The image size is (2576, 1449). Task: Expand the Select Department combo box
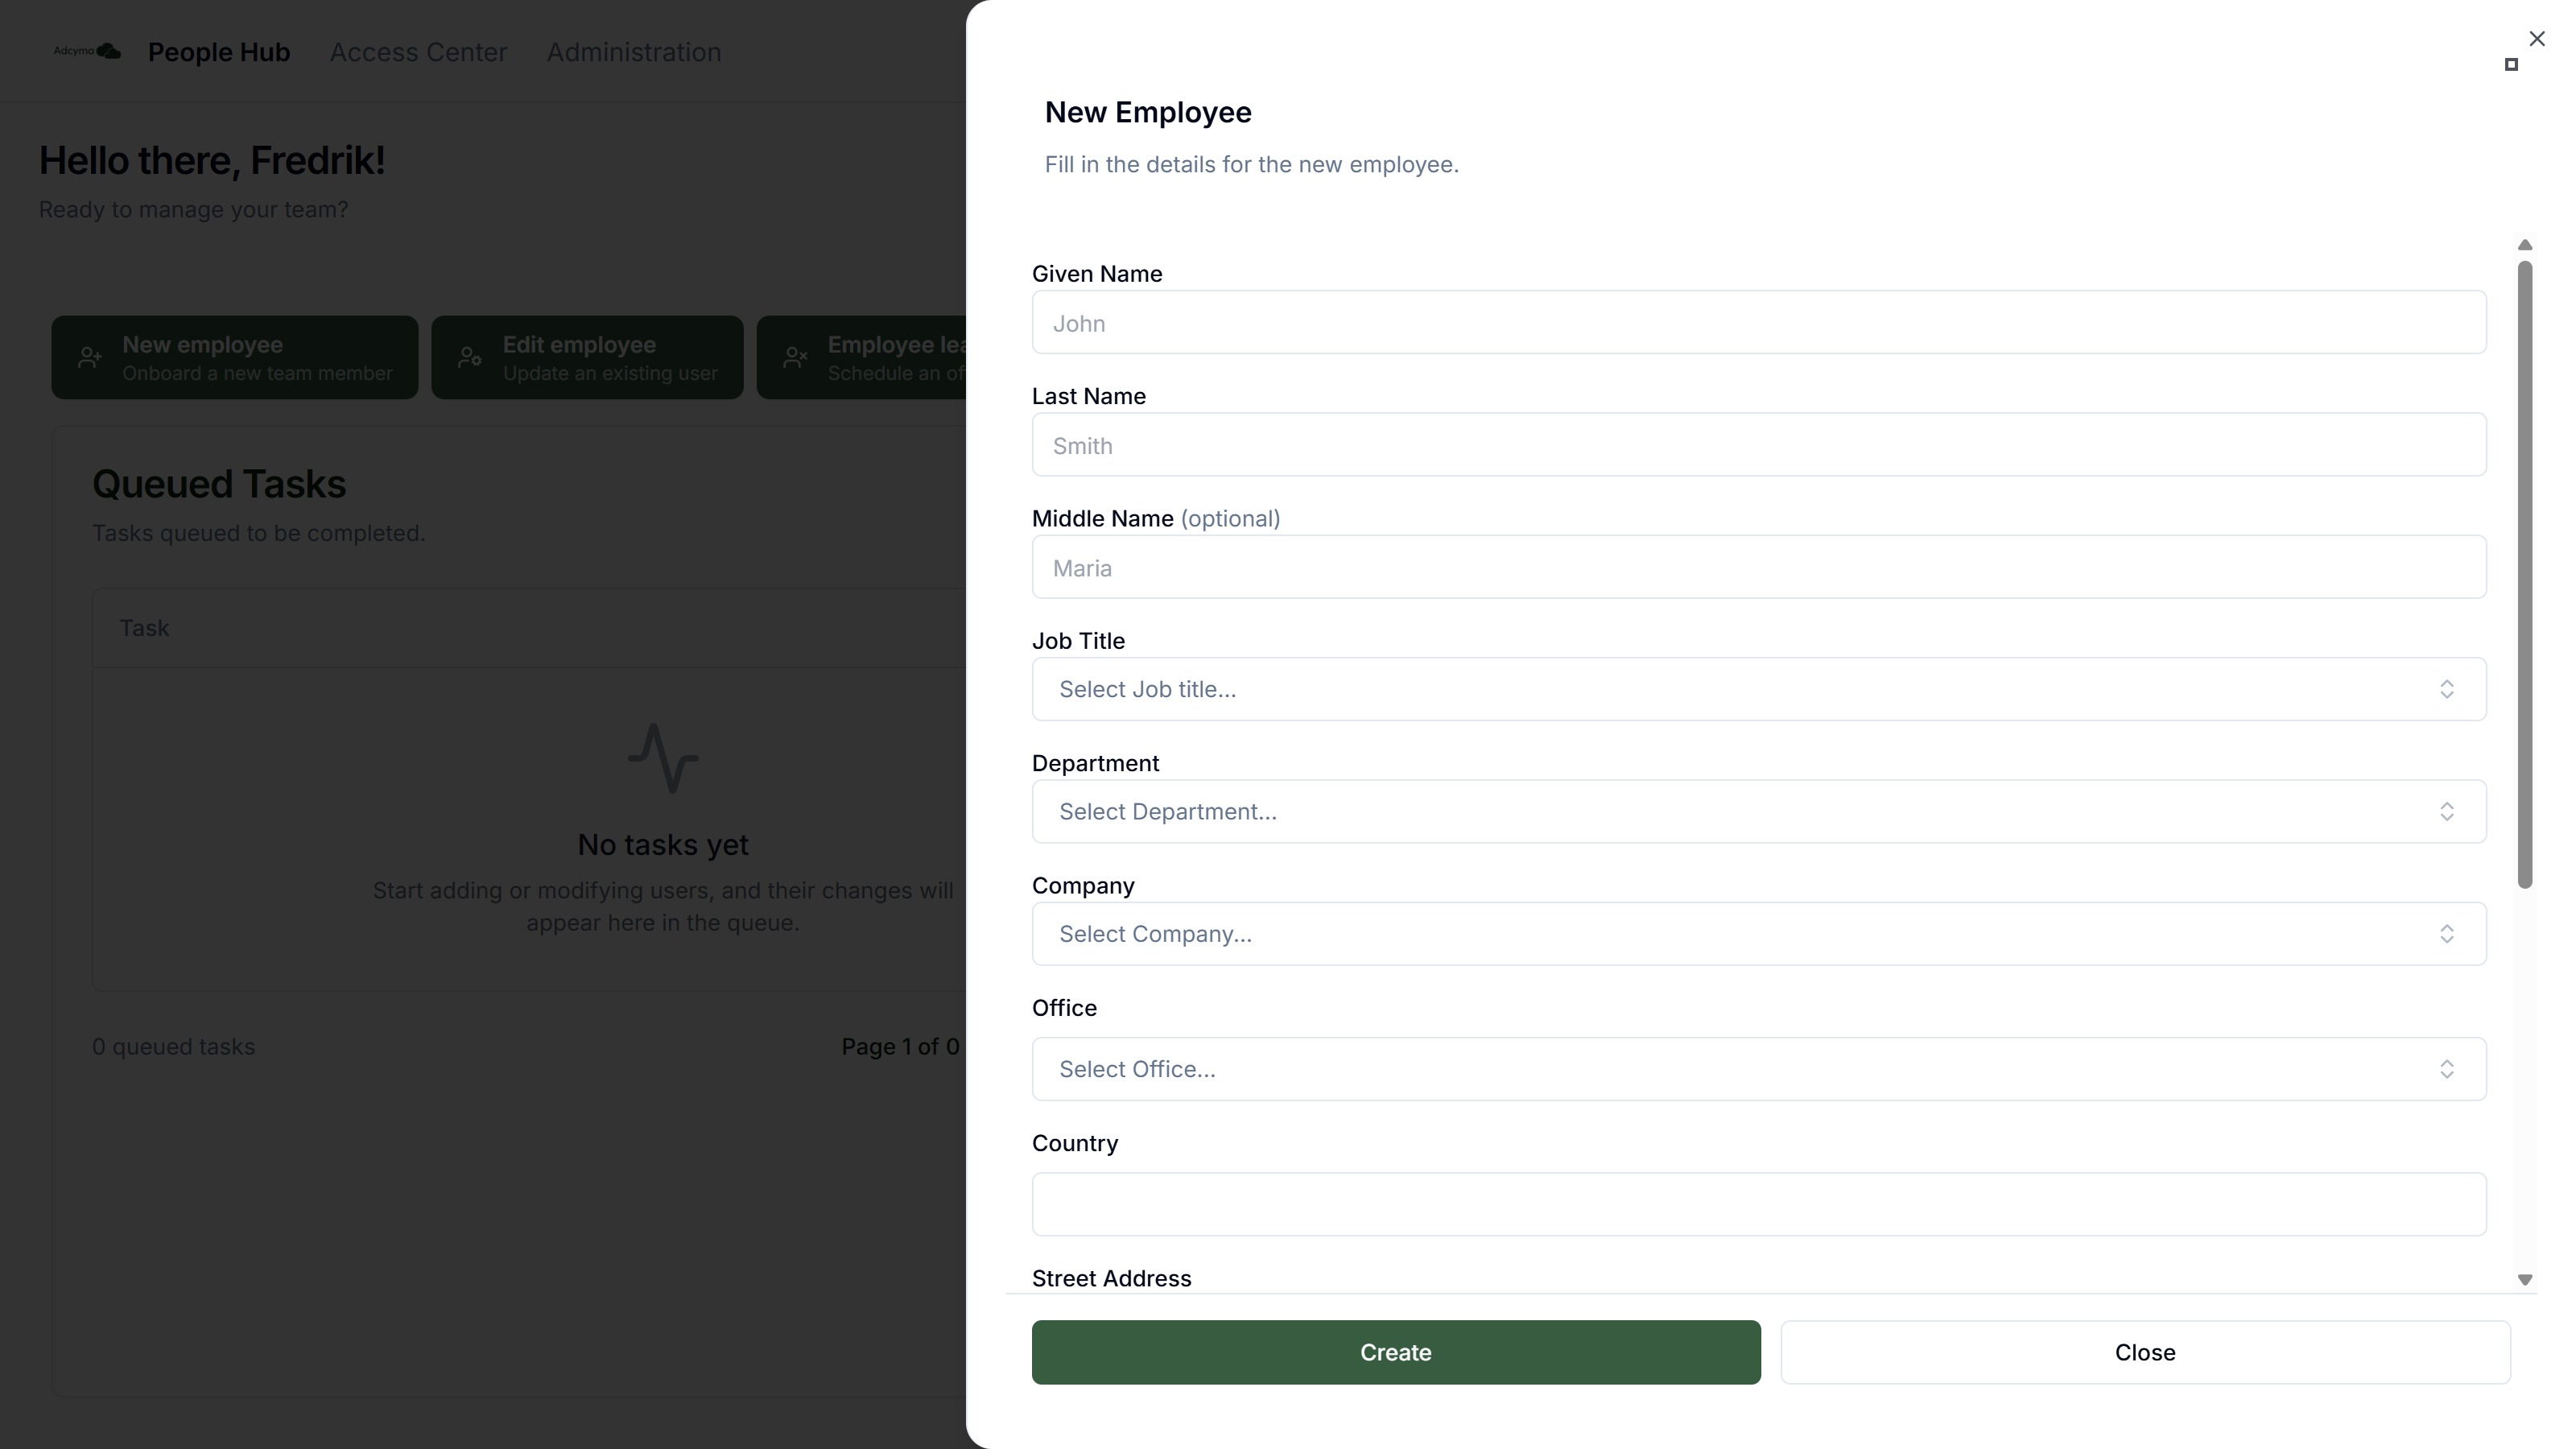point(1759,811)
